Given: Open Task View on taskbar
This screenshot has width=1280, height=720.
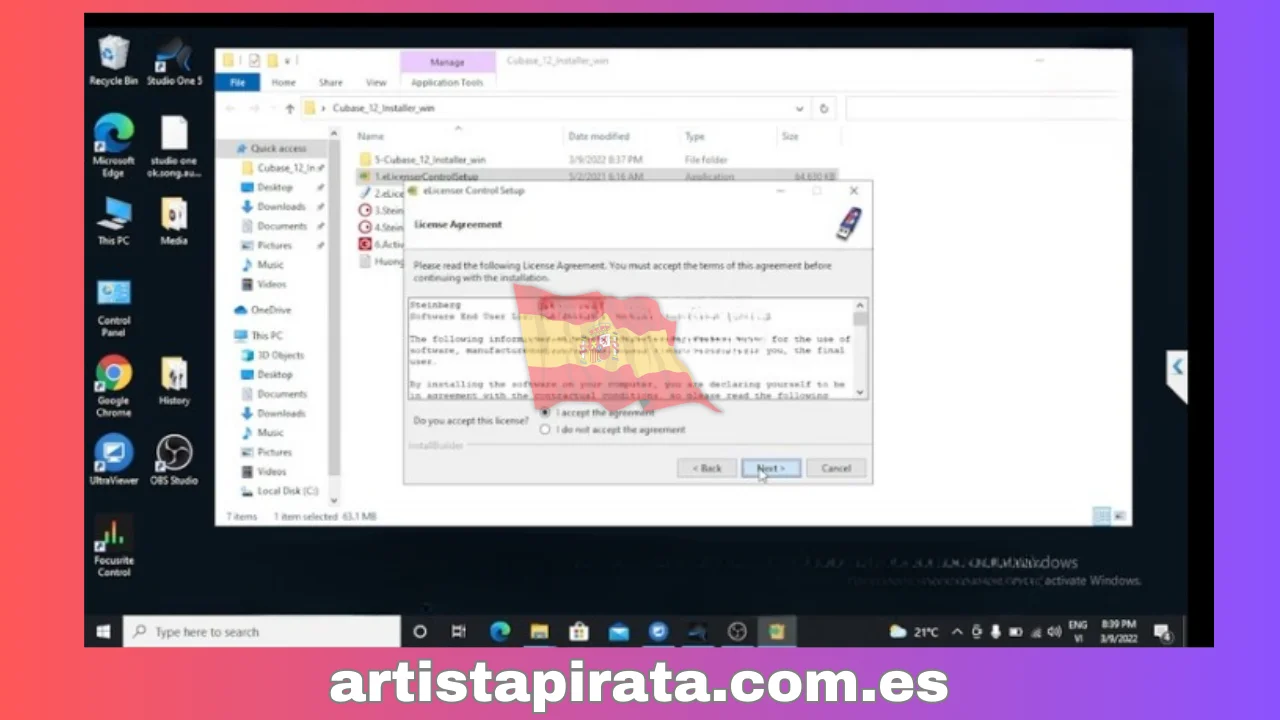Looking at the screenshot, I should click(x=459, y=632).
